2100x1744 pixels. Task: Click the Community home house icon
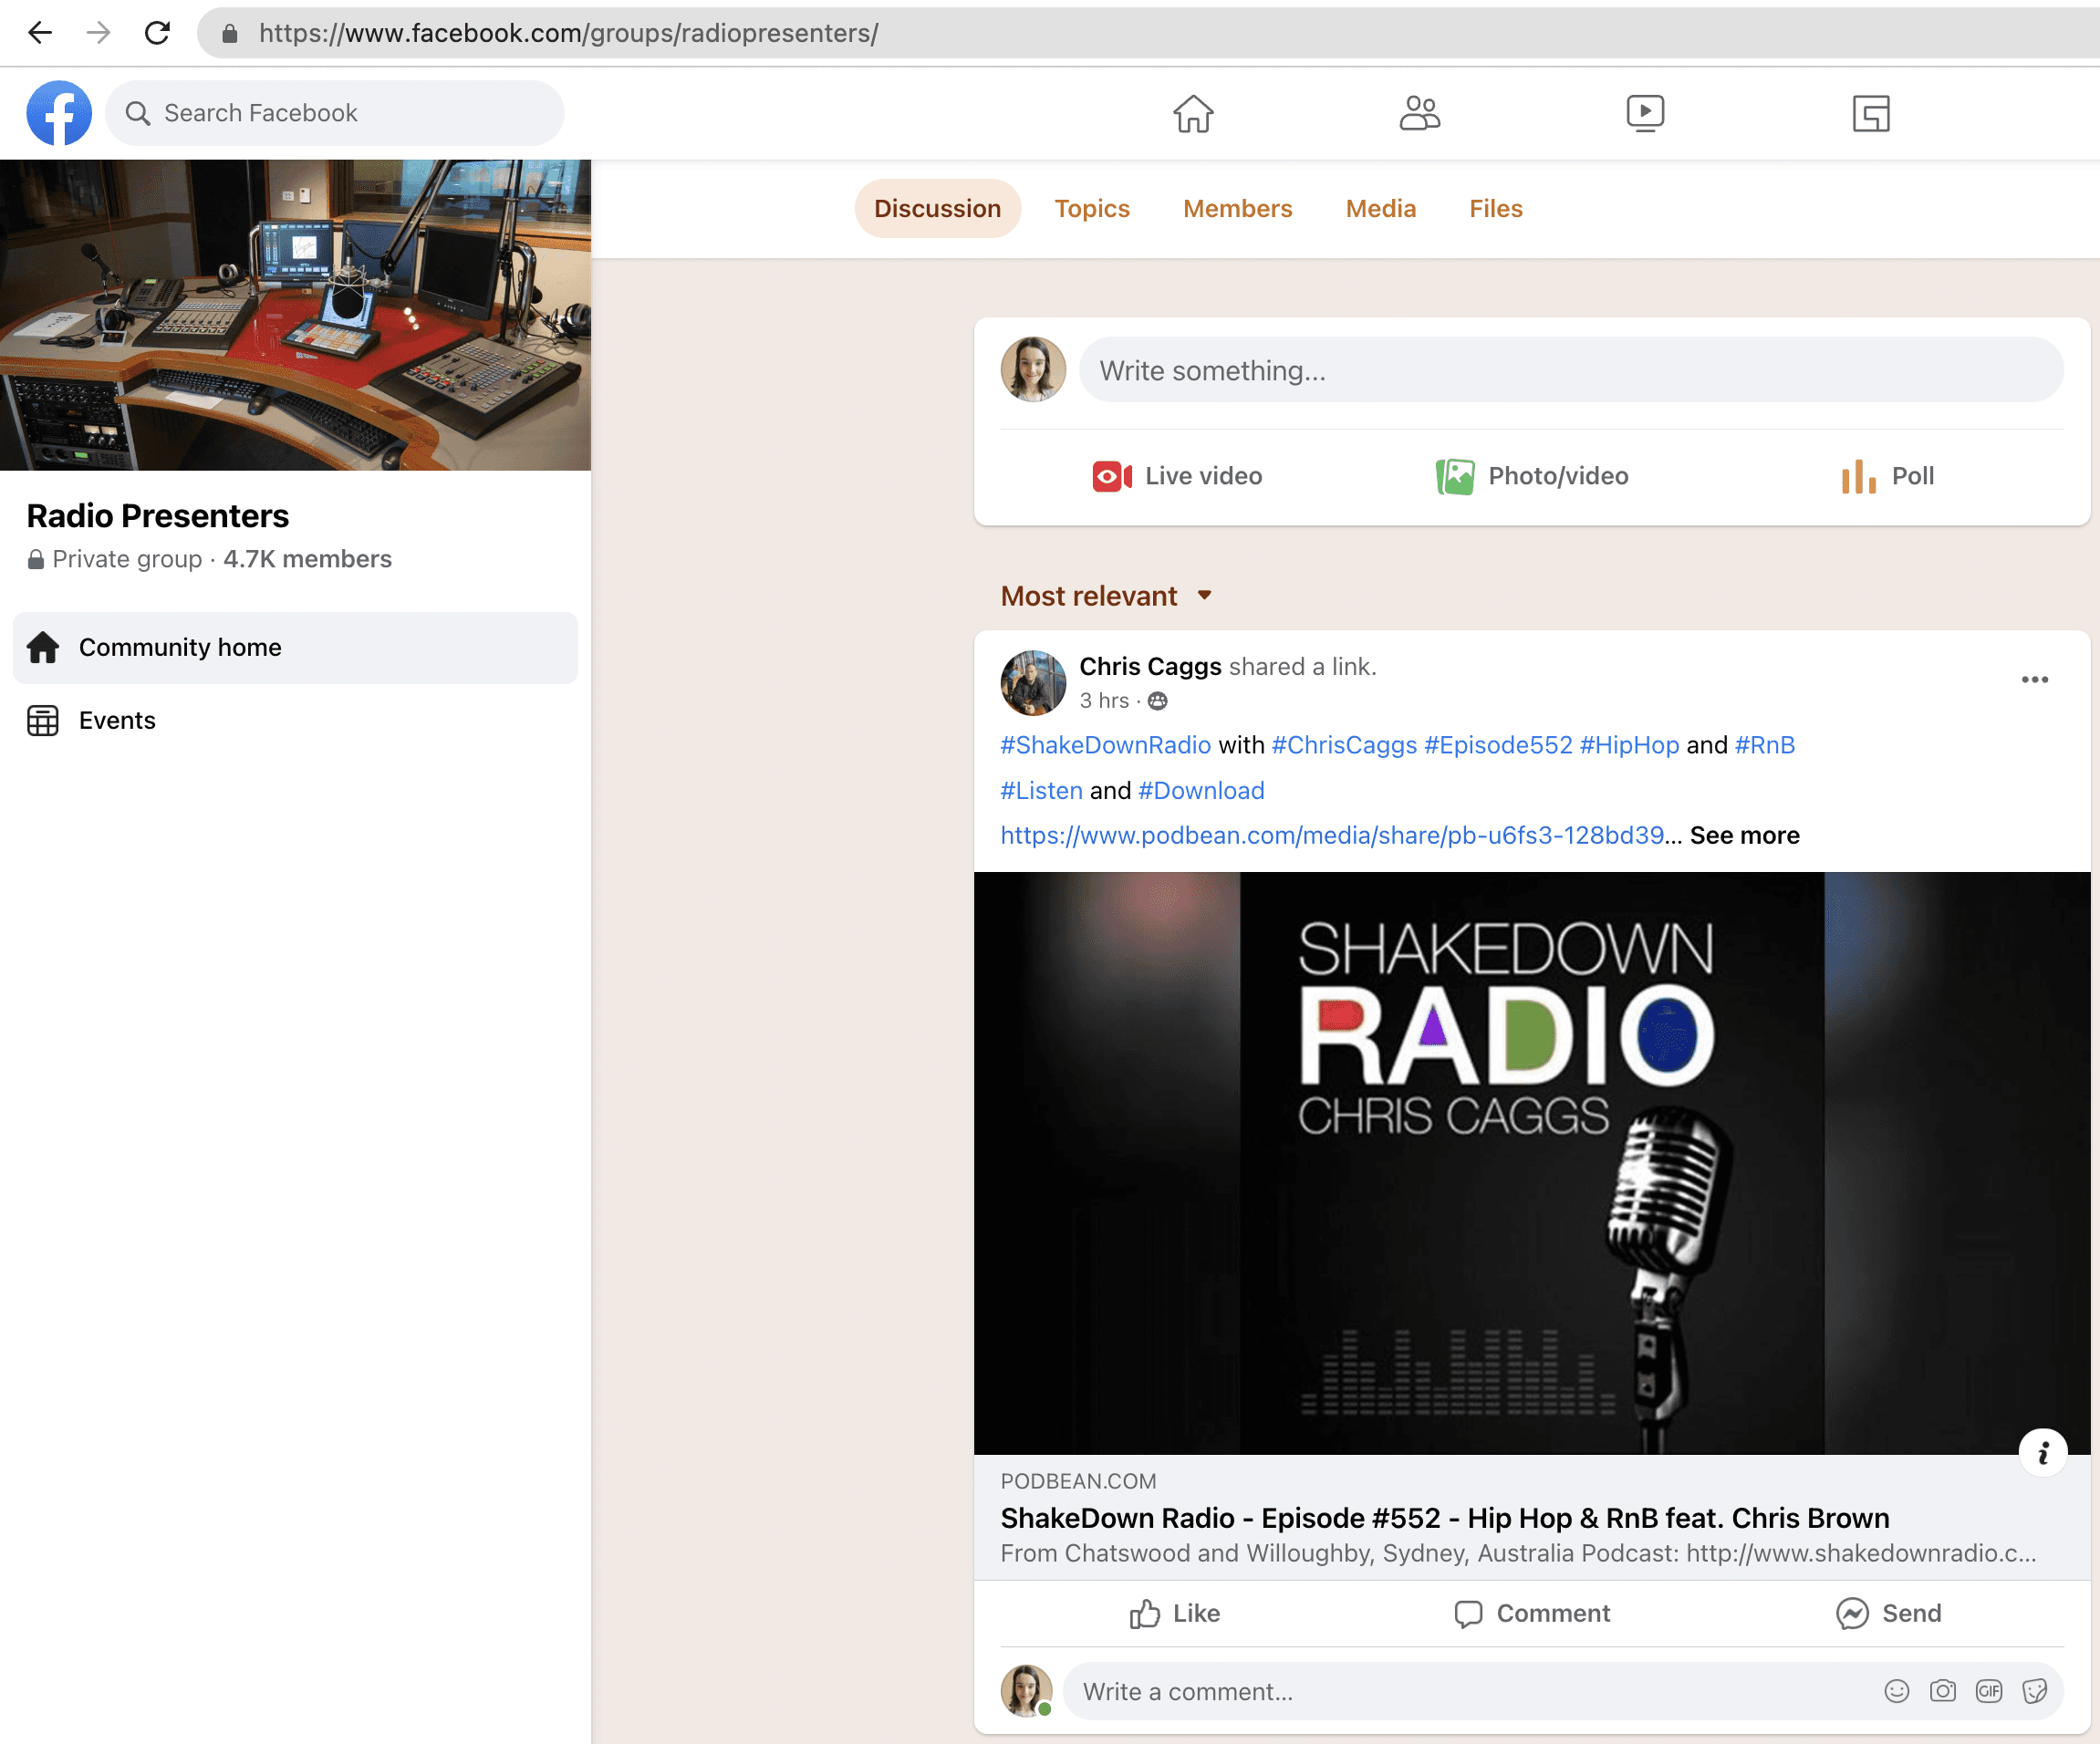point(43,647)
